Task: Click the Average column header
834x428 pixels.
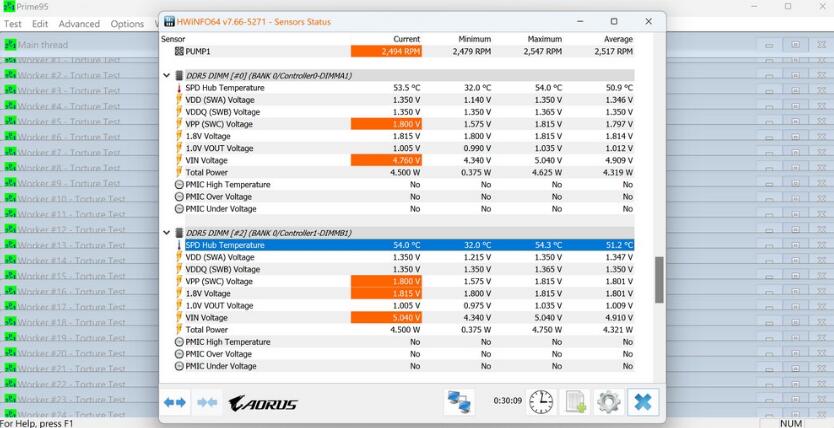Action: (x=615, y=39)
